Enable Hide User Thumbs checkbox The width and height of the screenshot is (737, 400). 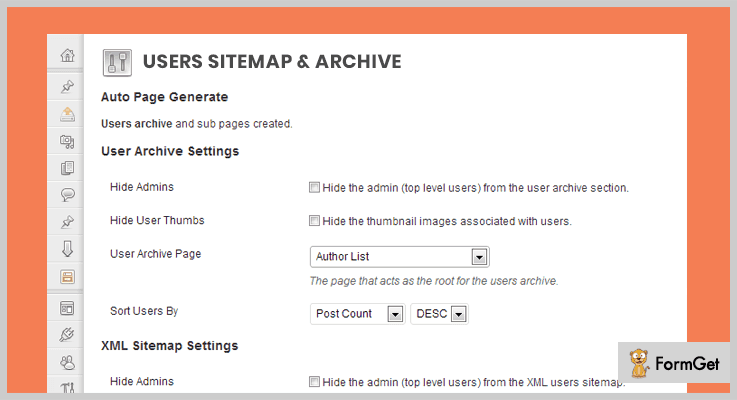pos(314,221)
